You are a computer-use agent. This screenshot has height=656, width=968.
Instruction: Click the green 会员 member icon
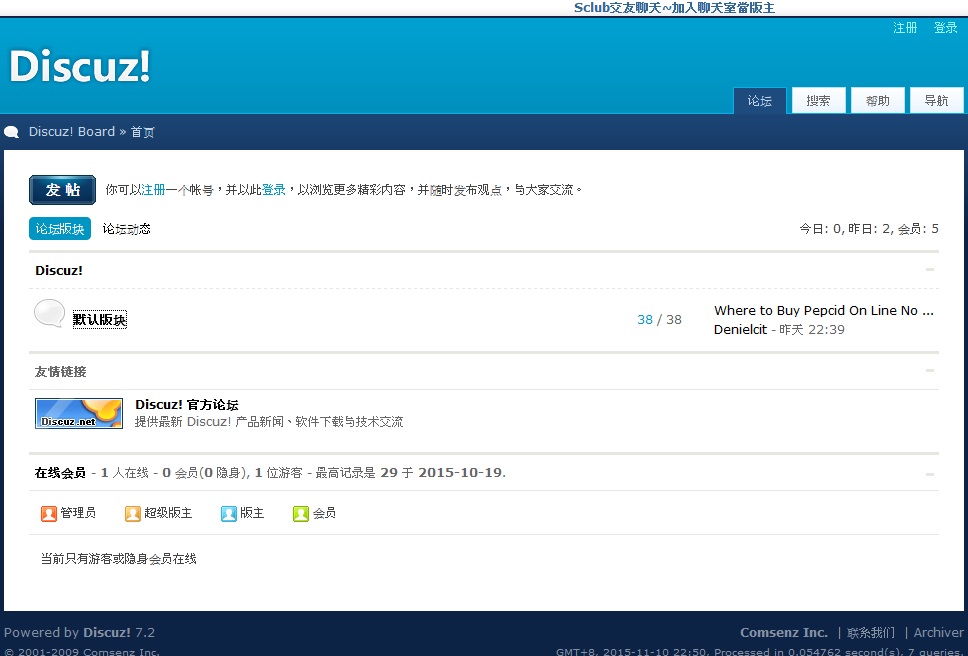(301, 514)
